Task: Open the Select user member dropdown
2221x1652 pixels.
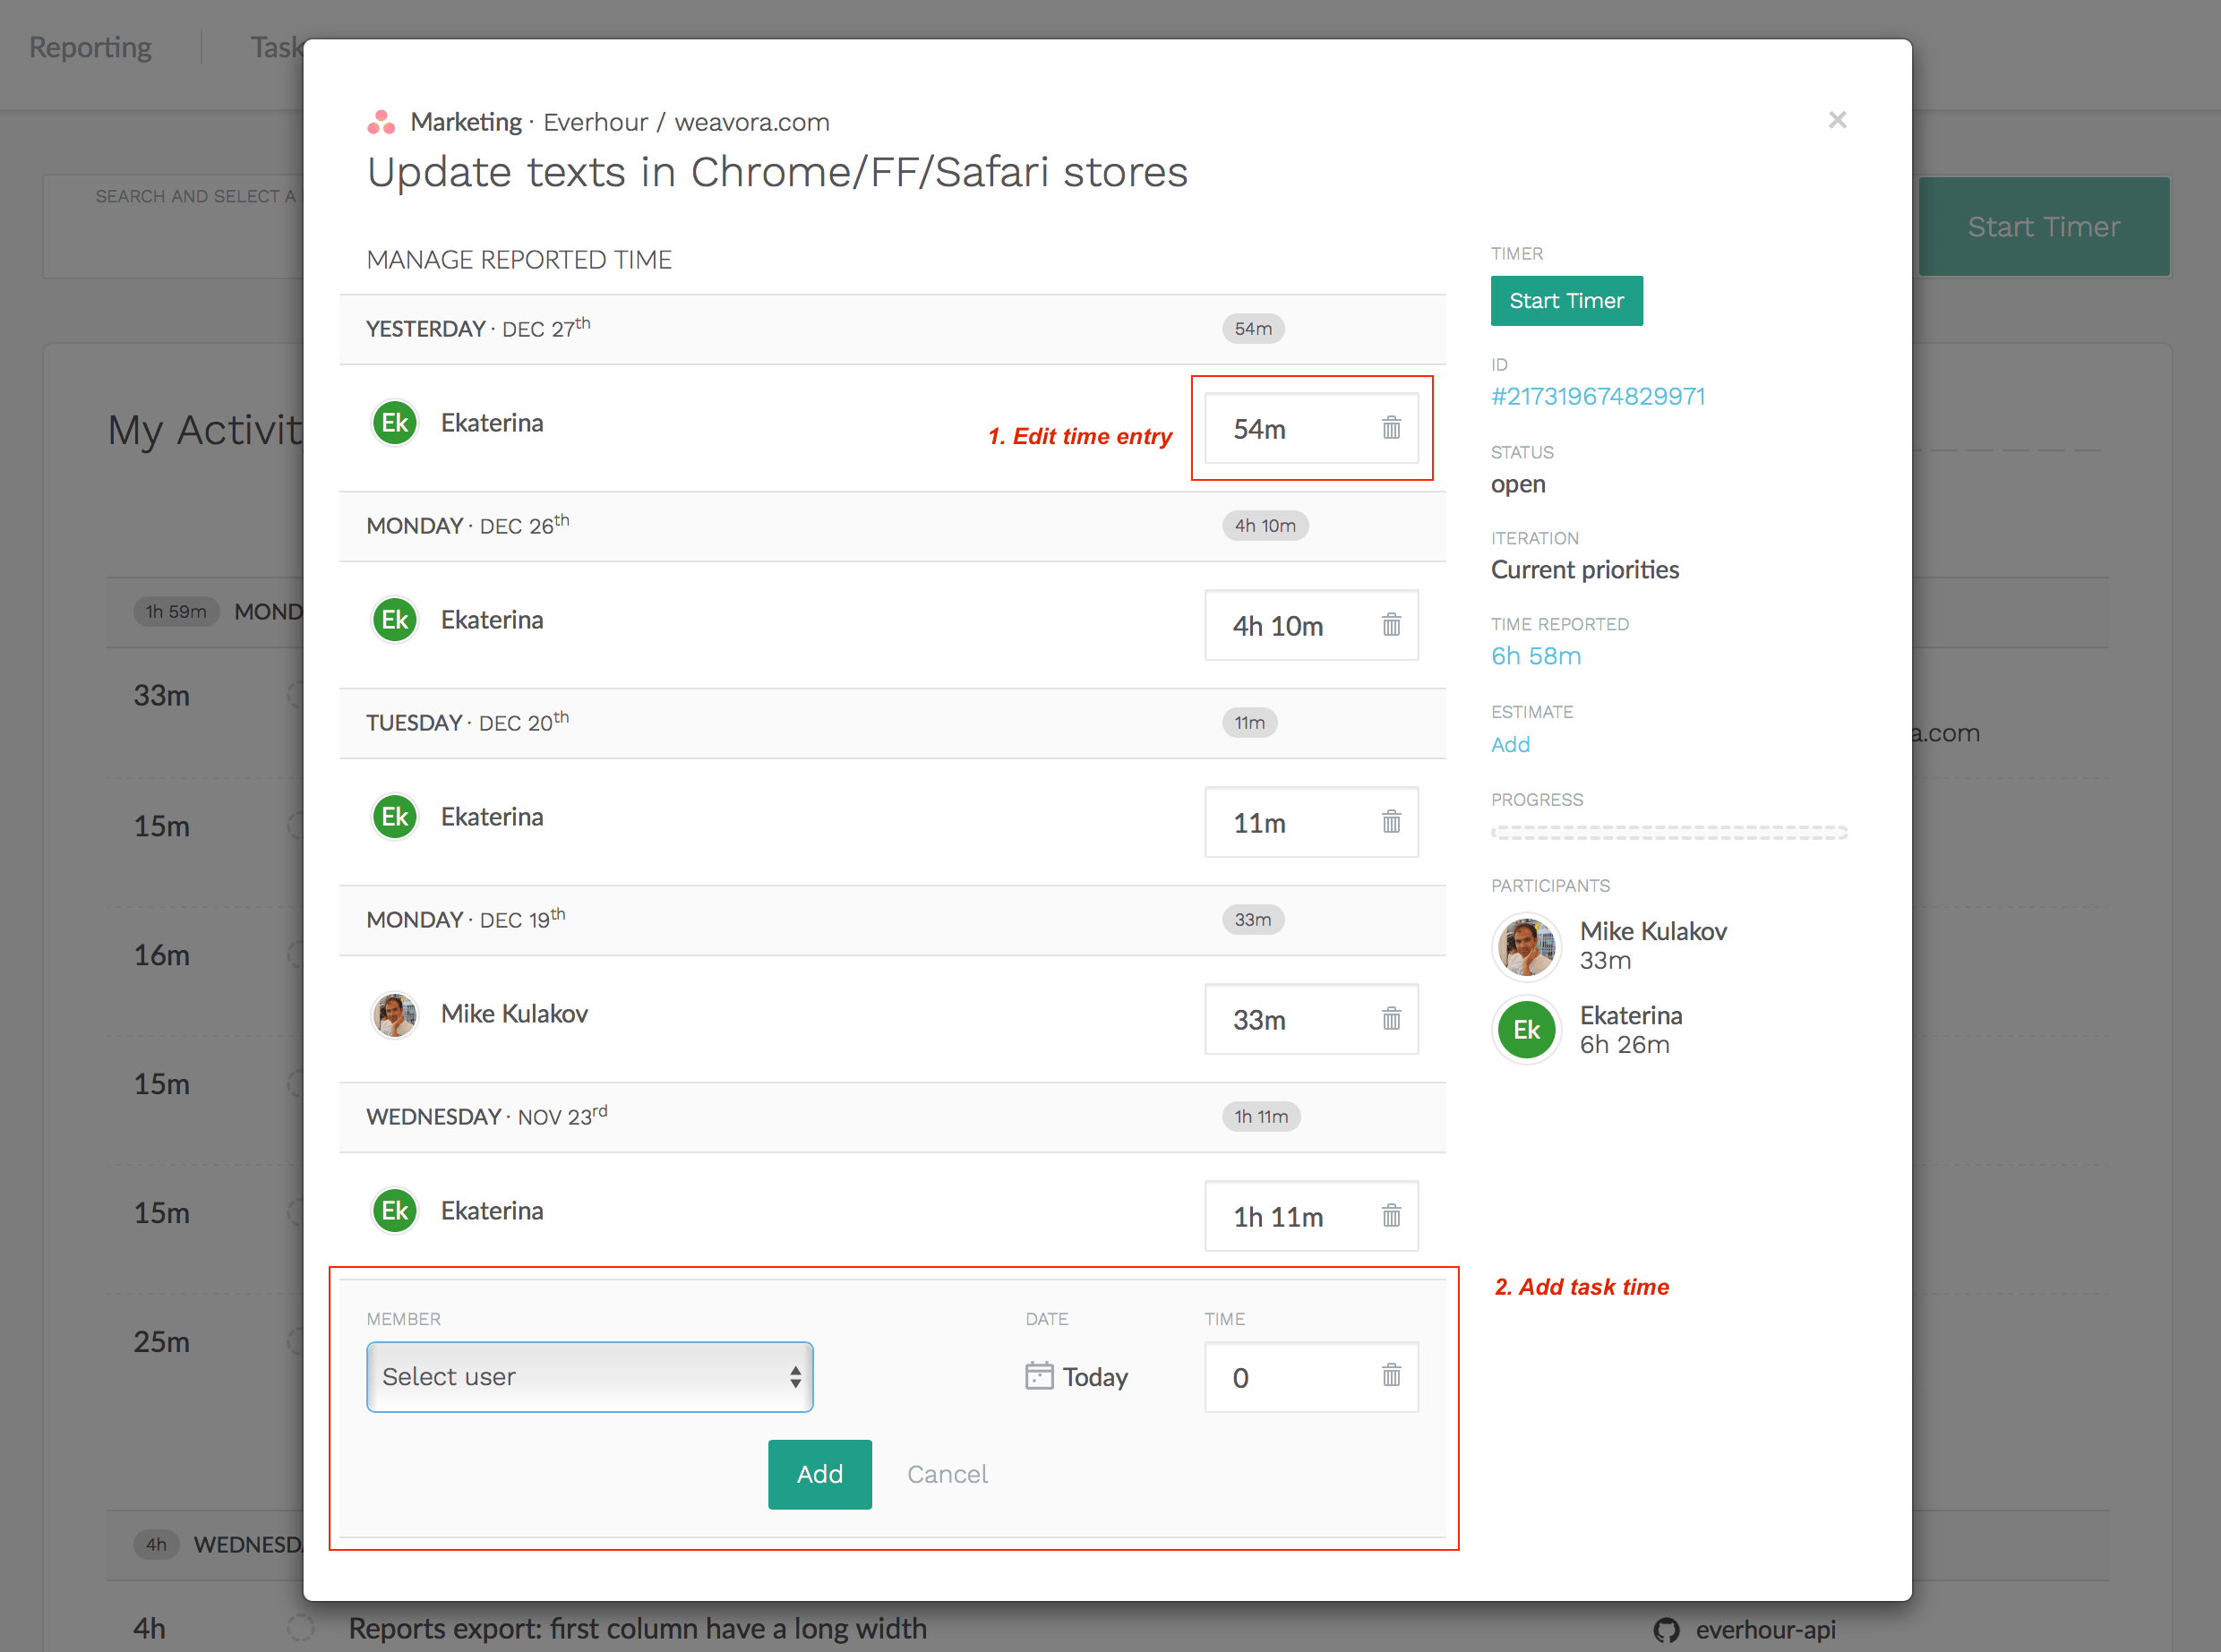Action: coord(589,1377)
